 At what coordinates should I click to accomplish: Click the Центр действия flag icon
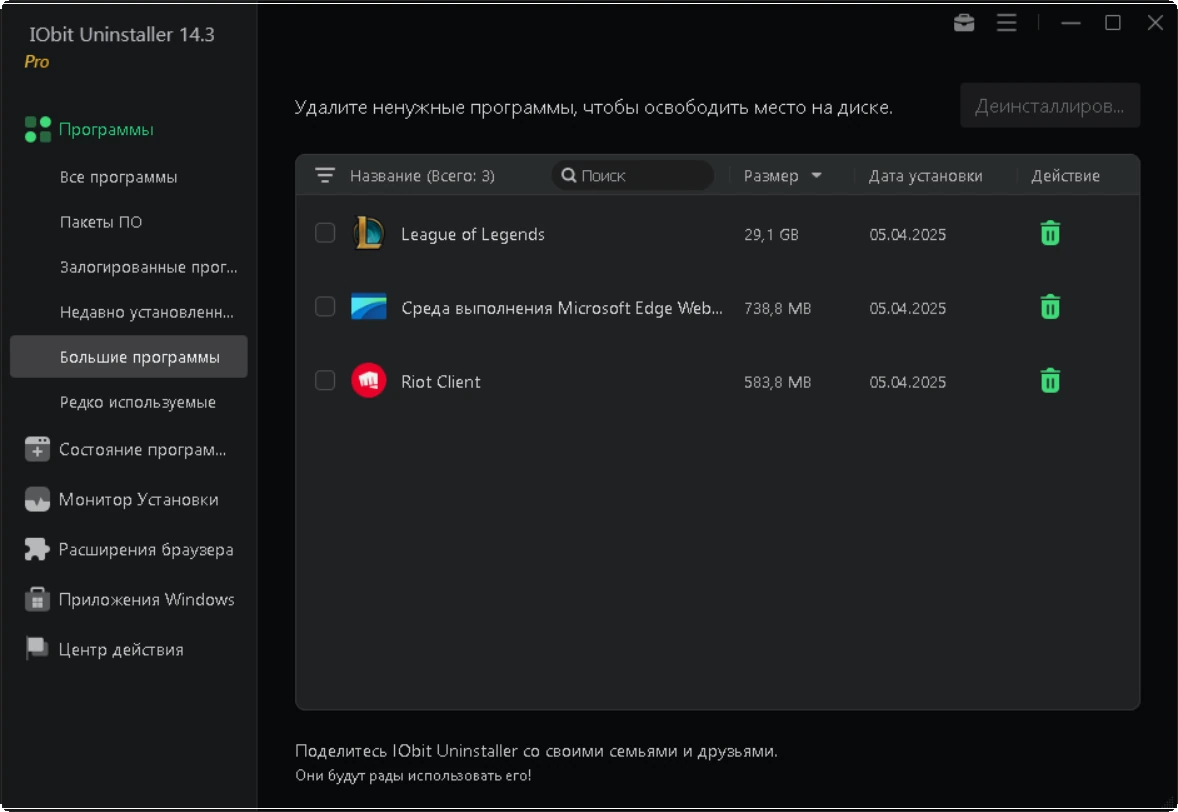[x=37, y=649]
